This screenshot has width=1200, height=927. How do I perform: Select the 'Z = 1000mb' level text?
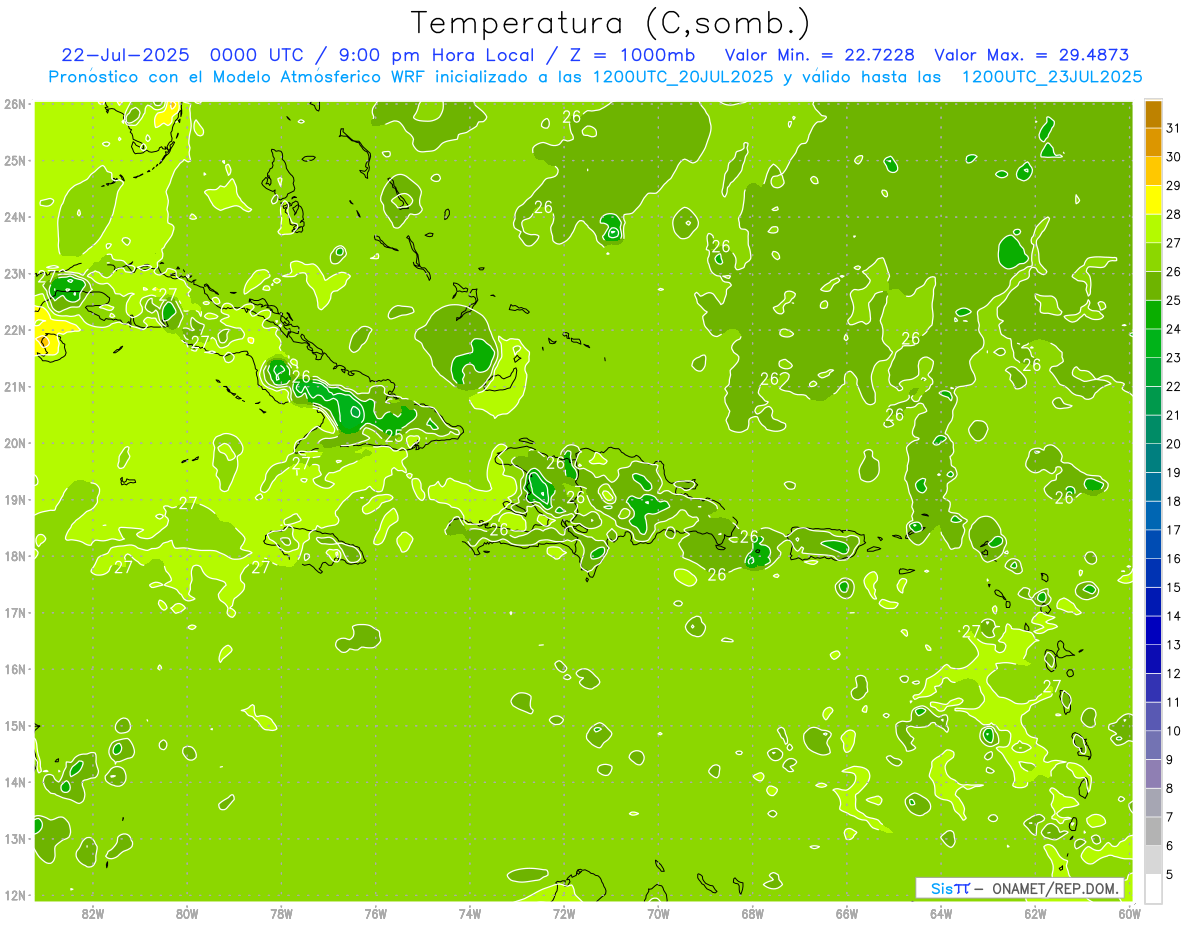click(632, 55)
